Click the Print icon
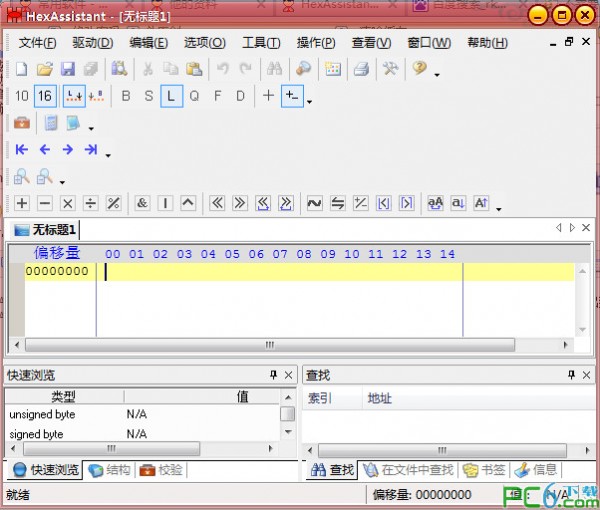600x510 pixels. 361,69
